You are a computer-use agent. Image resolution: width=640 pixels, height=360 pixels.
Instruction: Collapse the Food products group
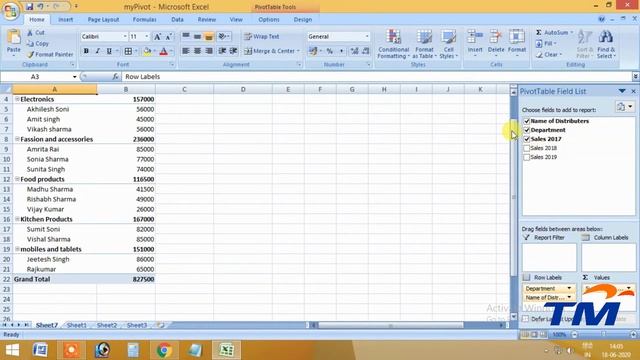click(17, 179)
